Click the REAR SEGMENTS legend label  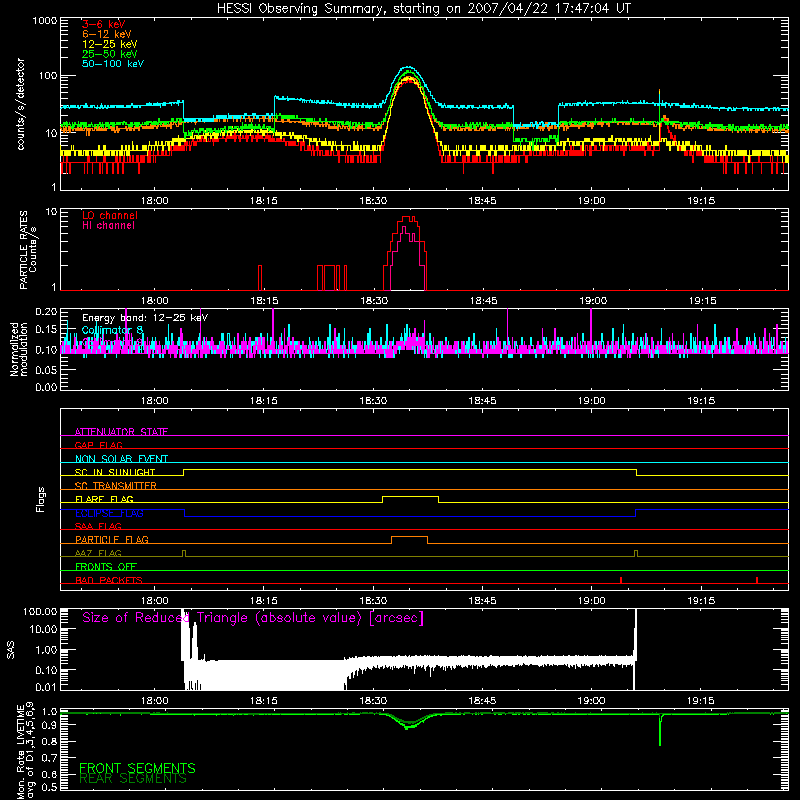coord(133,779)
